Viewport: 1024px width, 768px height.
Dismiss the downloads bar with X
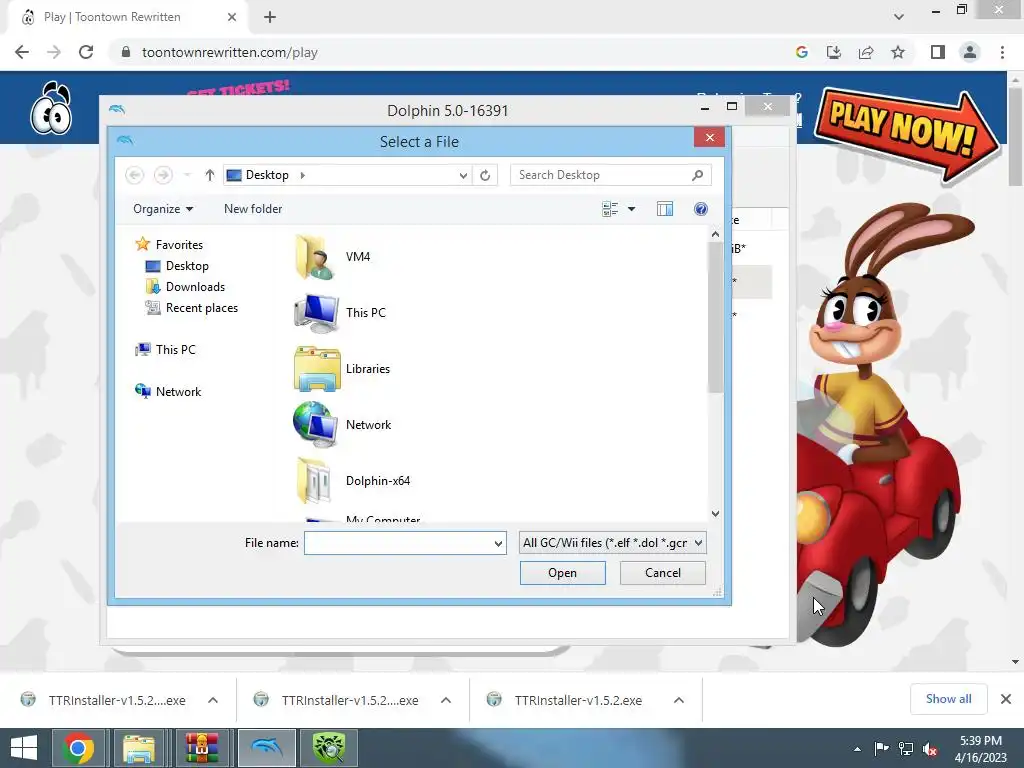[x=1006, y=699]
